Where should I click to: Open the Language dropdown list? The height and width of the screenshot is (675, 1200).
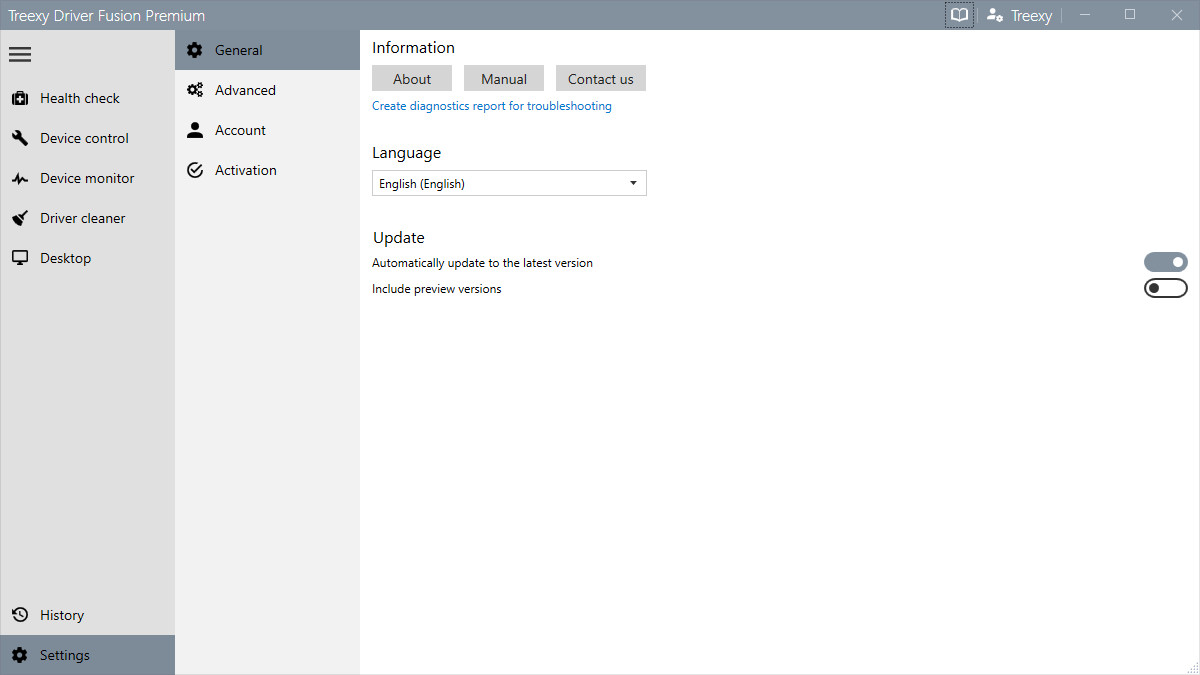click(509, 183)
